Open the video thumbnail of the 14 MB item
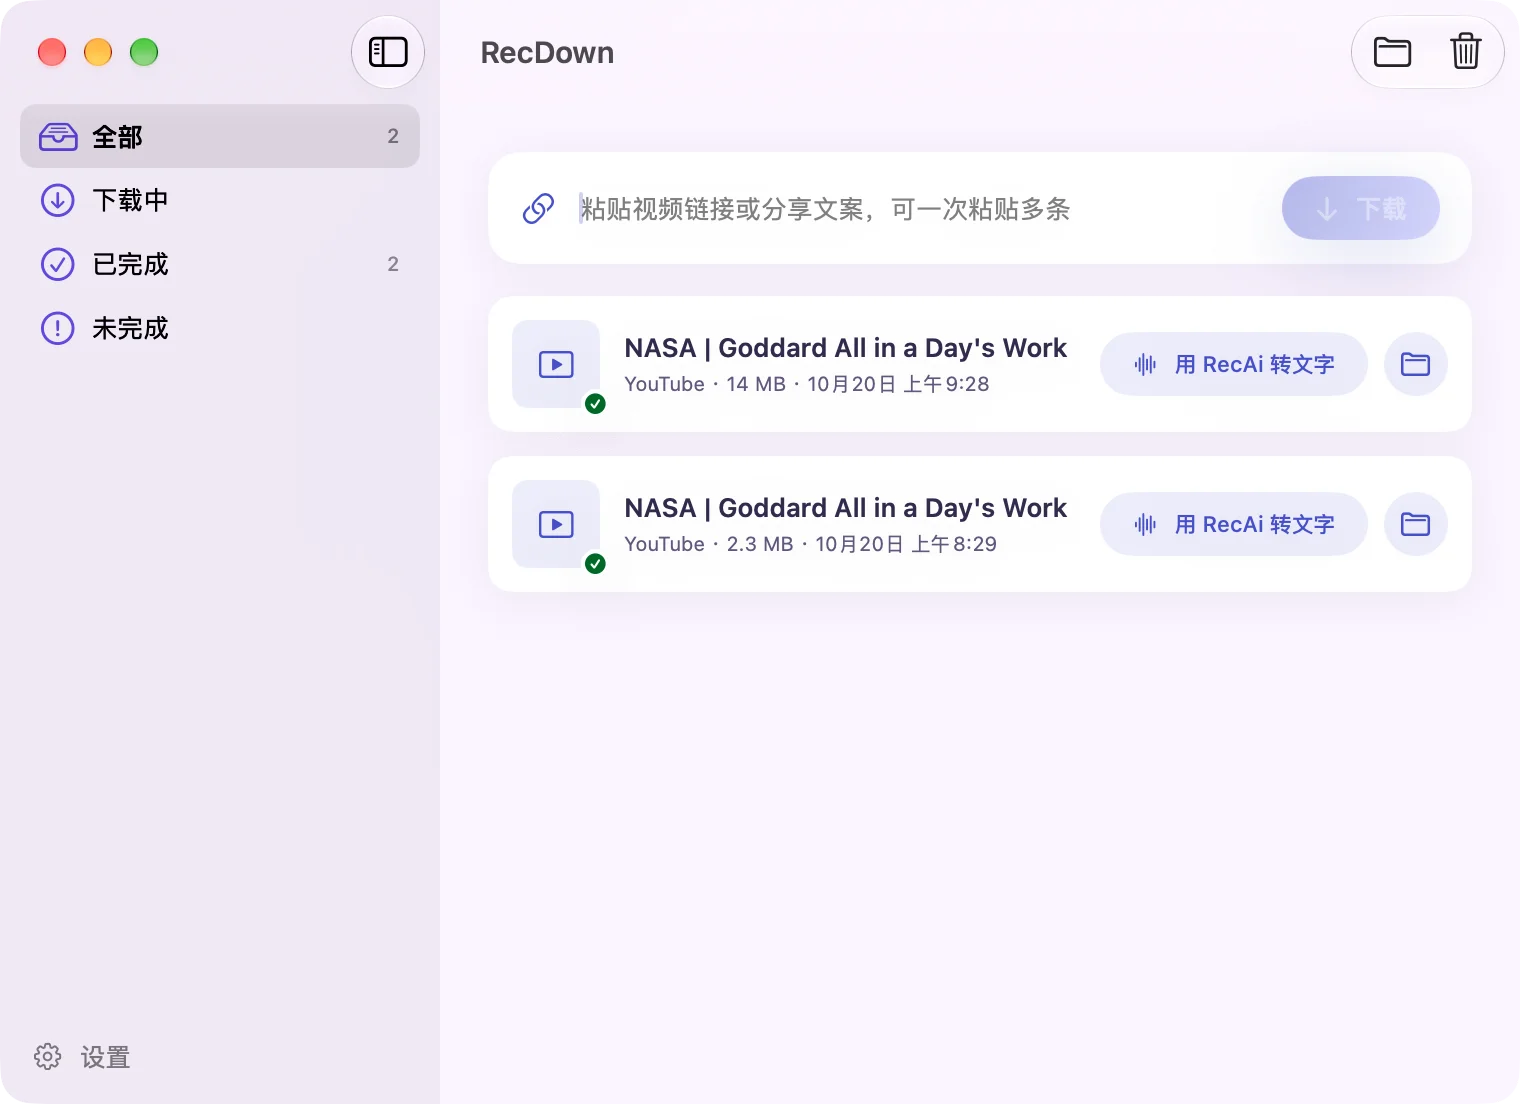 pos(556,364)
